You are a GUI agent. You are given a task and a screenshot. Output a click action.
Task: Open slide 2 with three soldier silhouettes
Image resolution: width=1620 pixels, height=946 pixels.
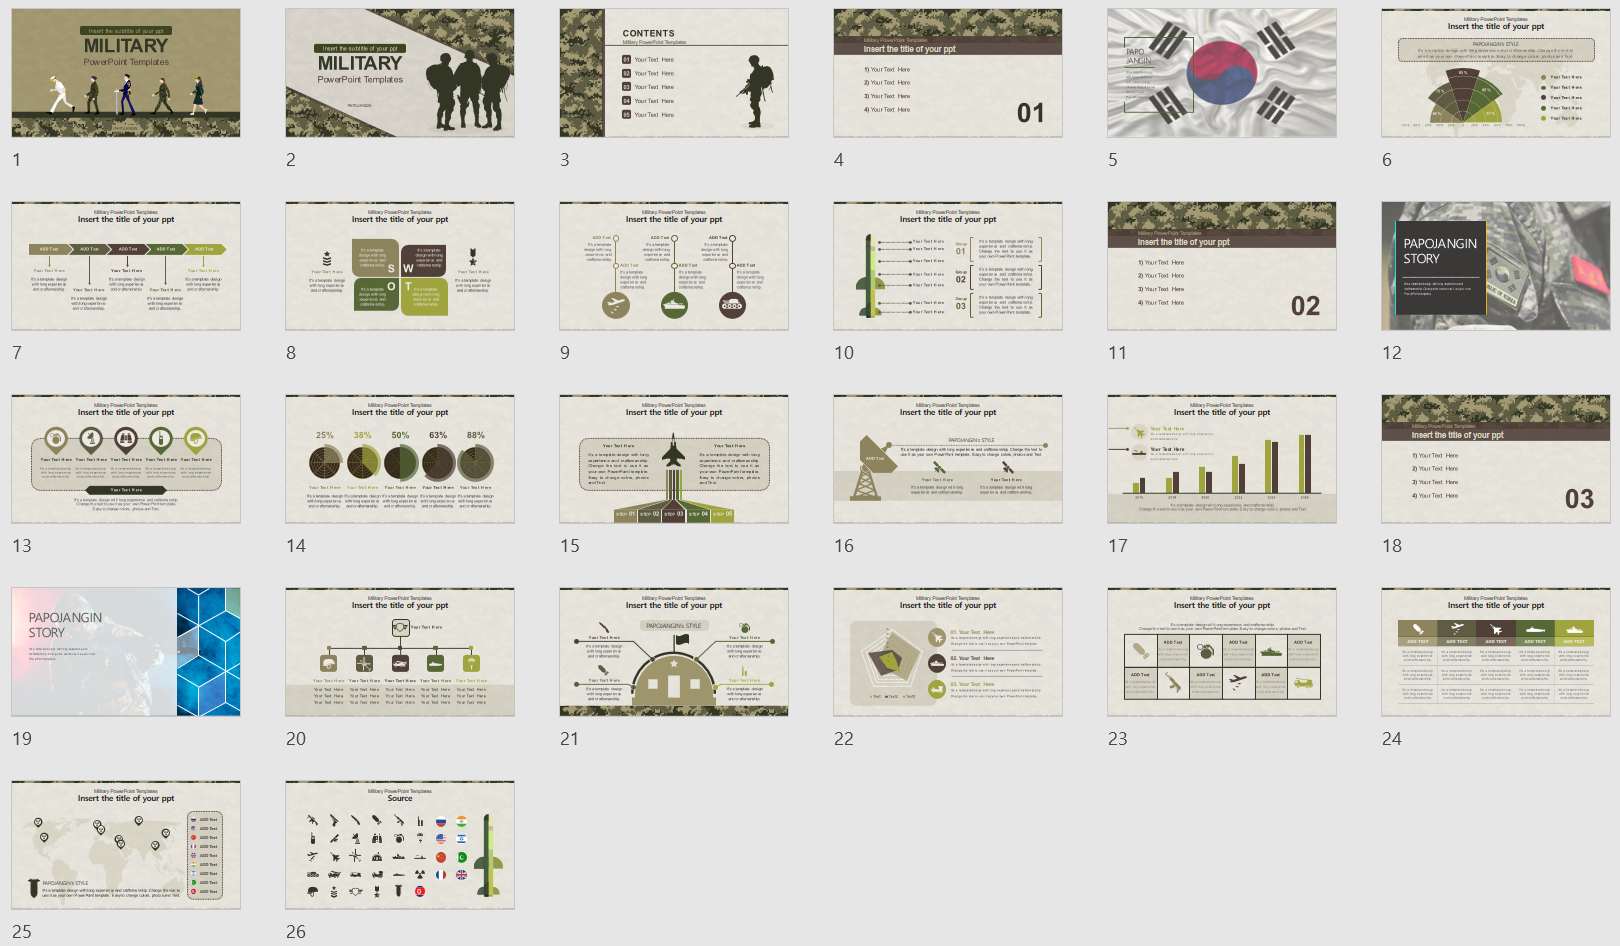pyautogui.click(x=400, y=73)
